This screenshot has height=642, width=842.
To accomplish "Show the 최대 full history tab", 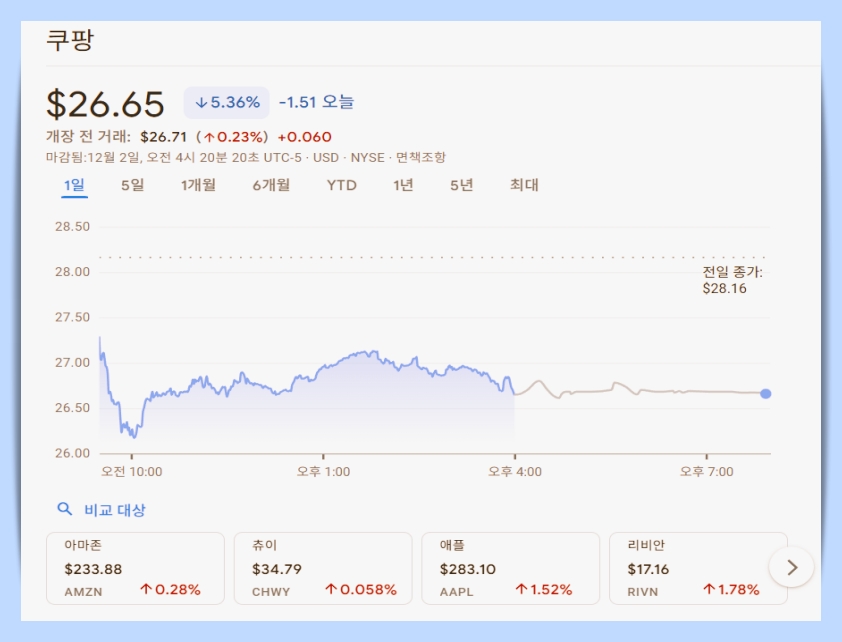I will pyautogui.click(x=524, y=185).
